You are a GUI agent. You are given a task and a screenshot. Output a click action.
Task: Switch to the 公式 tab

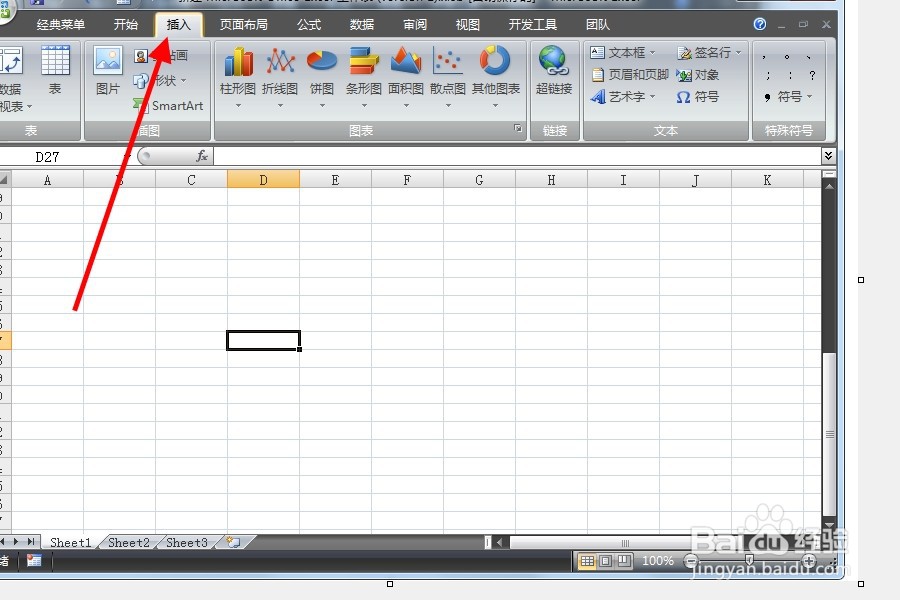tap(309, 25)
